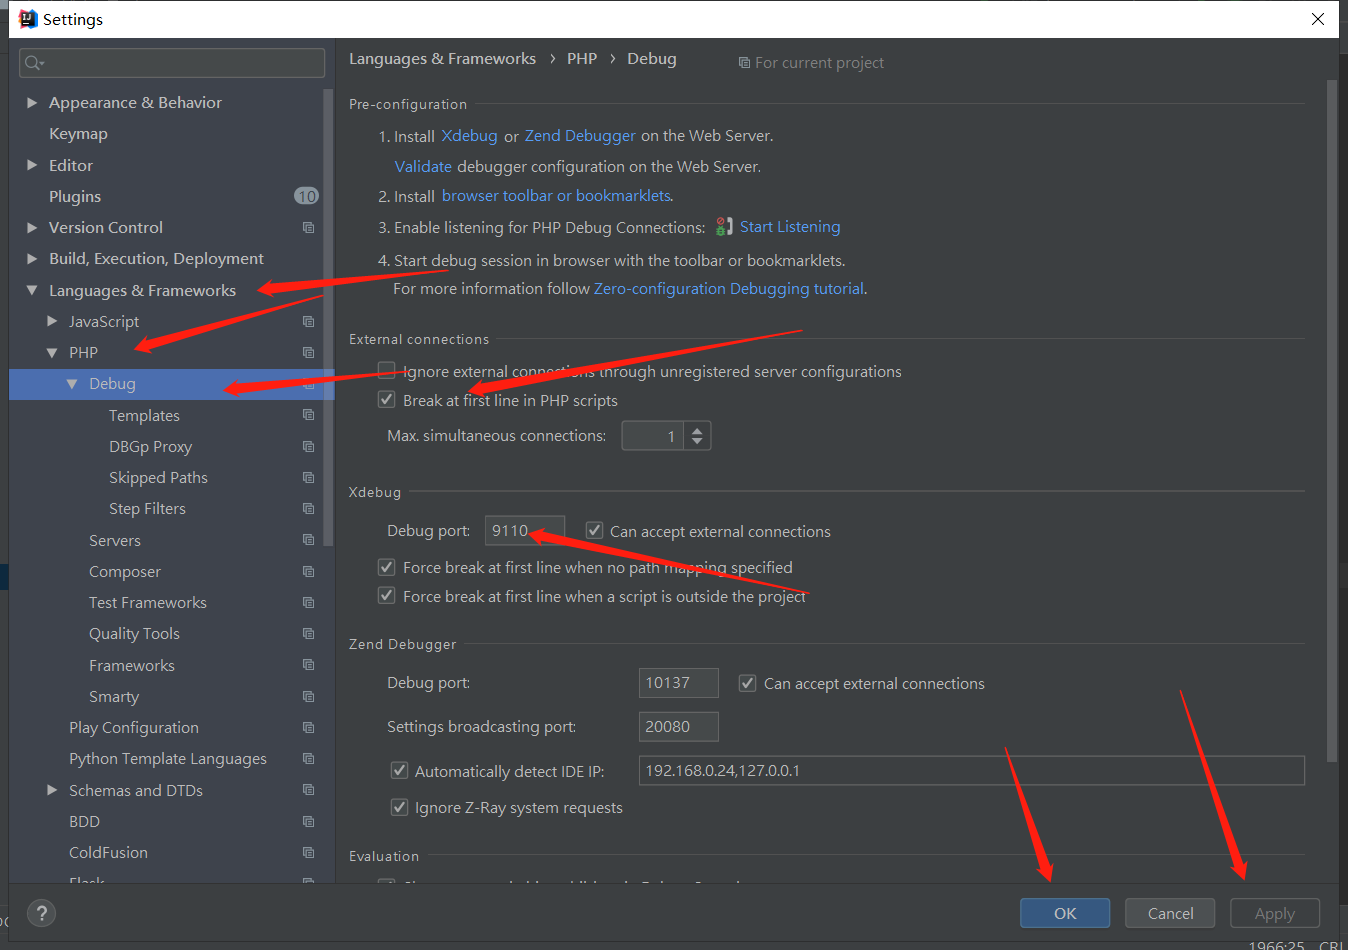Image resolution: width=1348 pixels, height=950 pixels.
Task: Click project-level icon beside Test Frameworks
Action: (308, 603)
